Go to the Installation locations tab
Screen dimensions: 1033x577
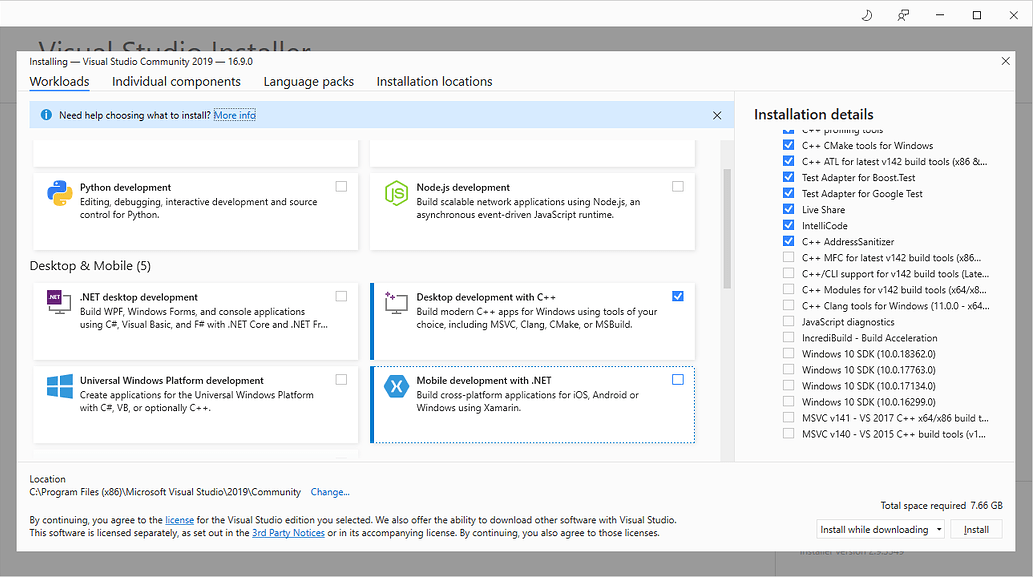[x=434, y=82]
